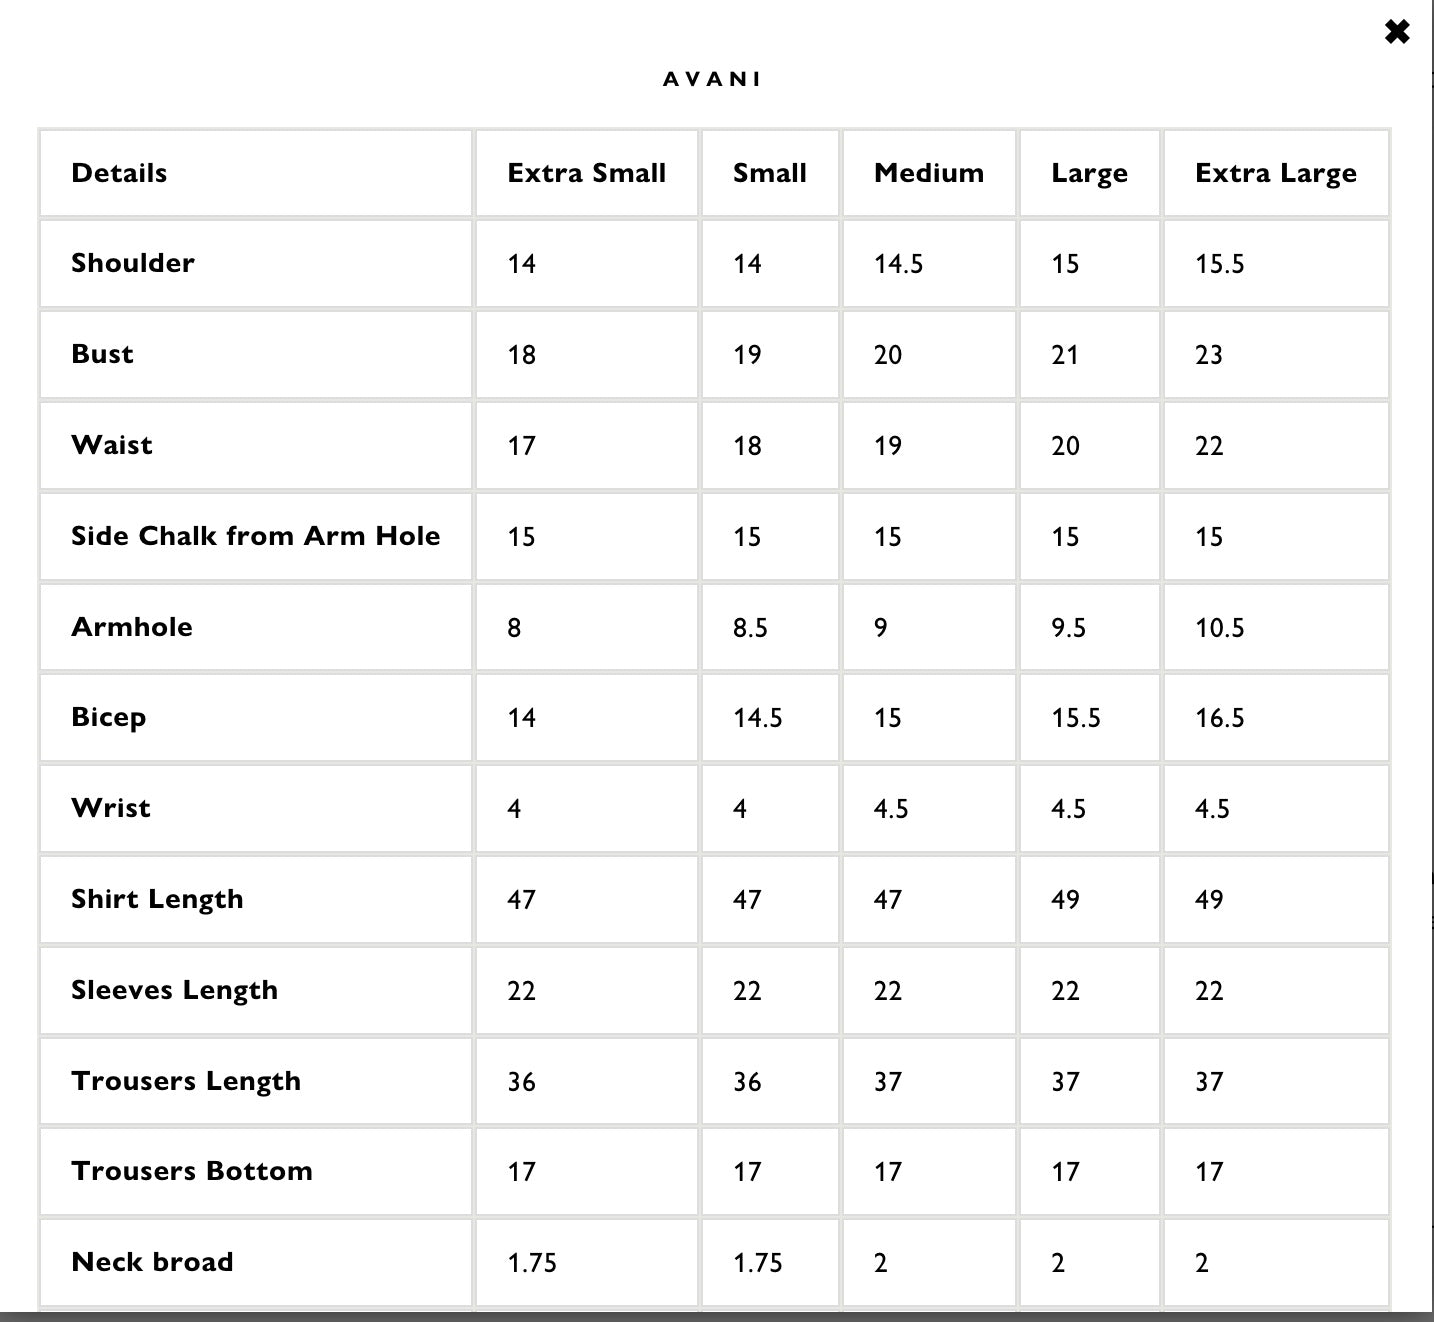The height and width of the screenshot is (1322, 1434).
Task: Select the Shirt Length row label
Action: [x=157, y=899]
